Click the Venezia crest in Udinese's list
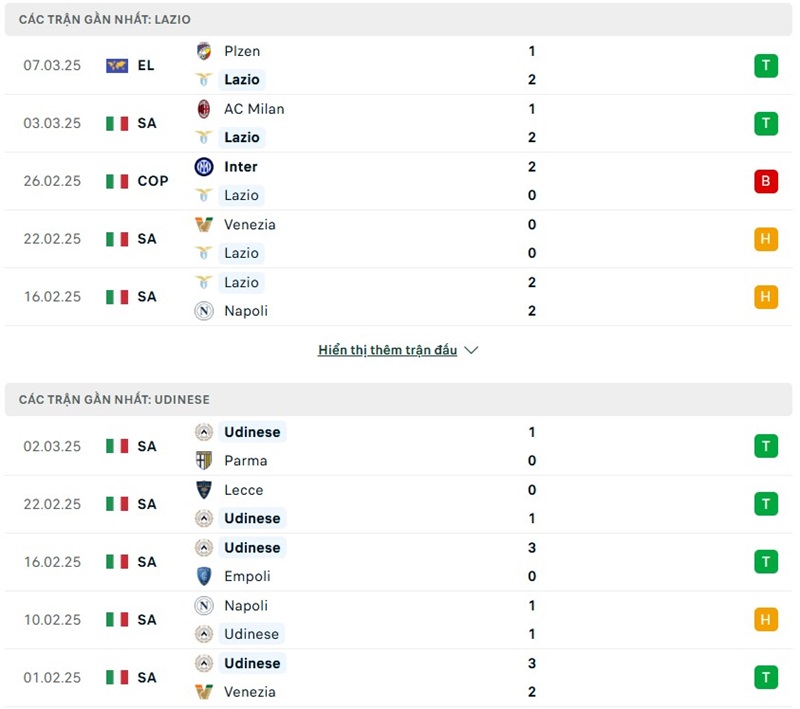 pos(204,692)
